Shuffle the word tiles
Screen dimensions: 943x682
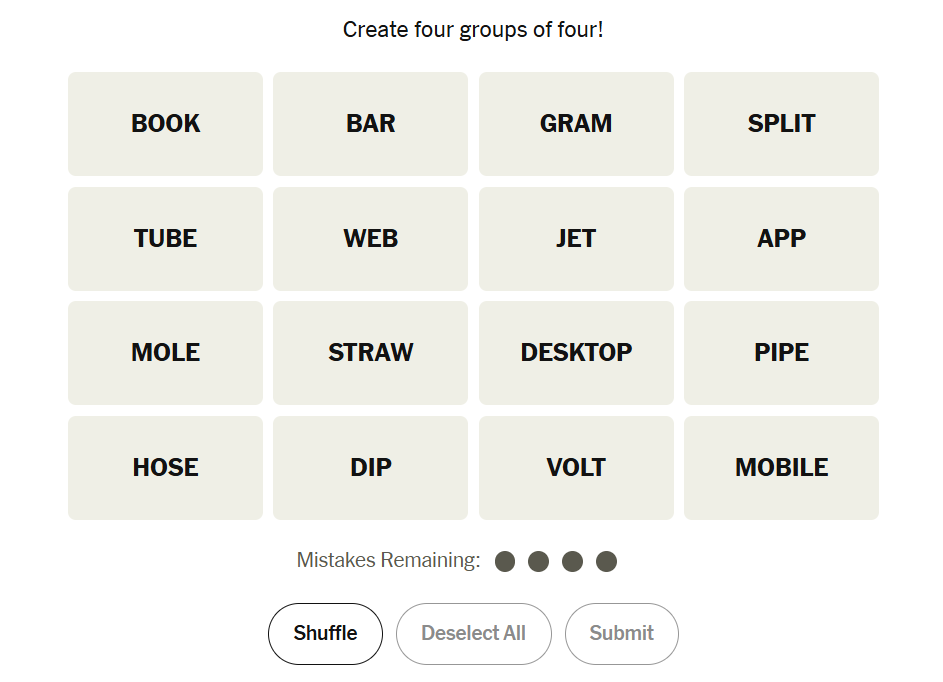point(325,634)
